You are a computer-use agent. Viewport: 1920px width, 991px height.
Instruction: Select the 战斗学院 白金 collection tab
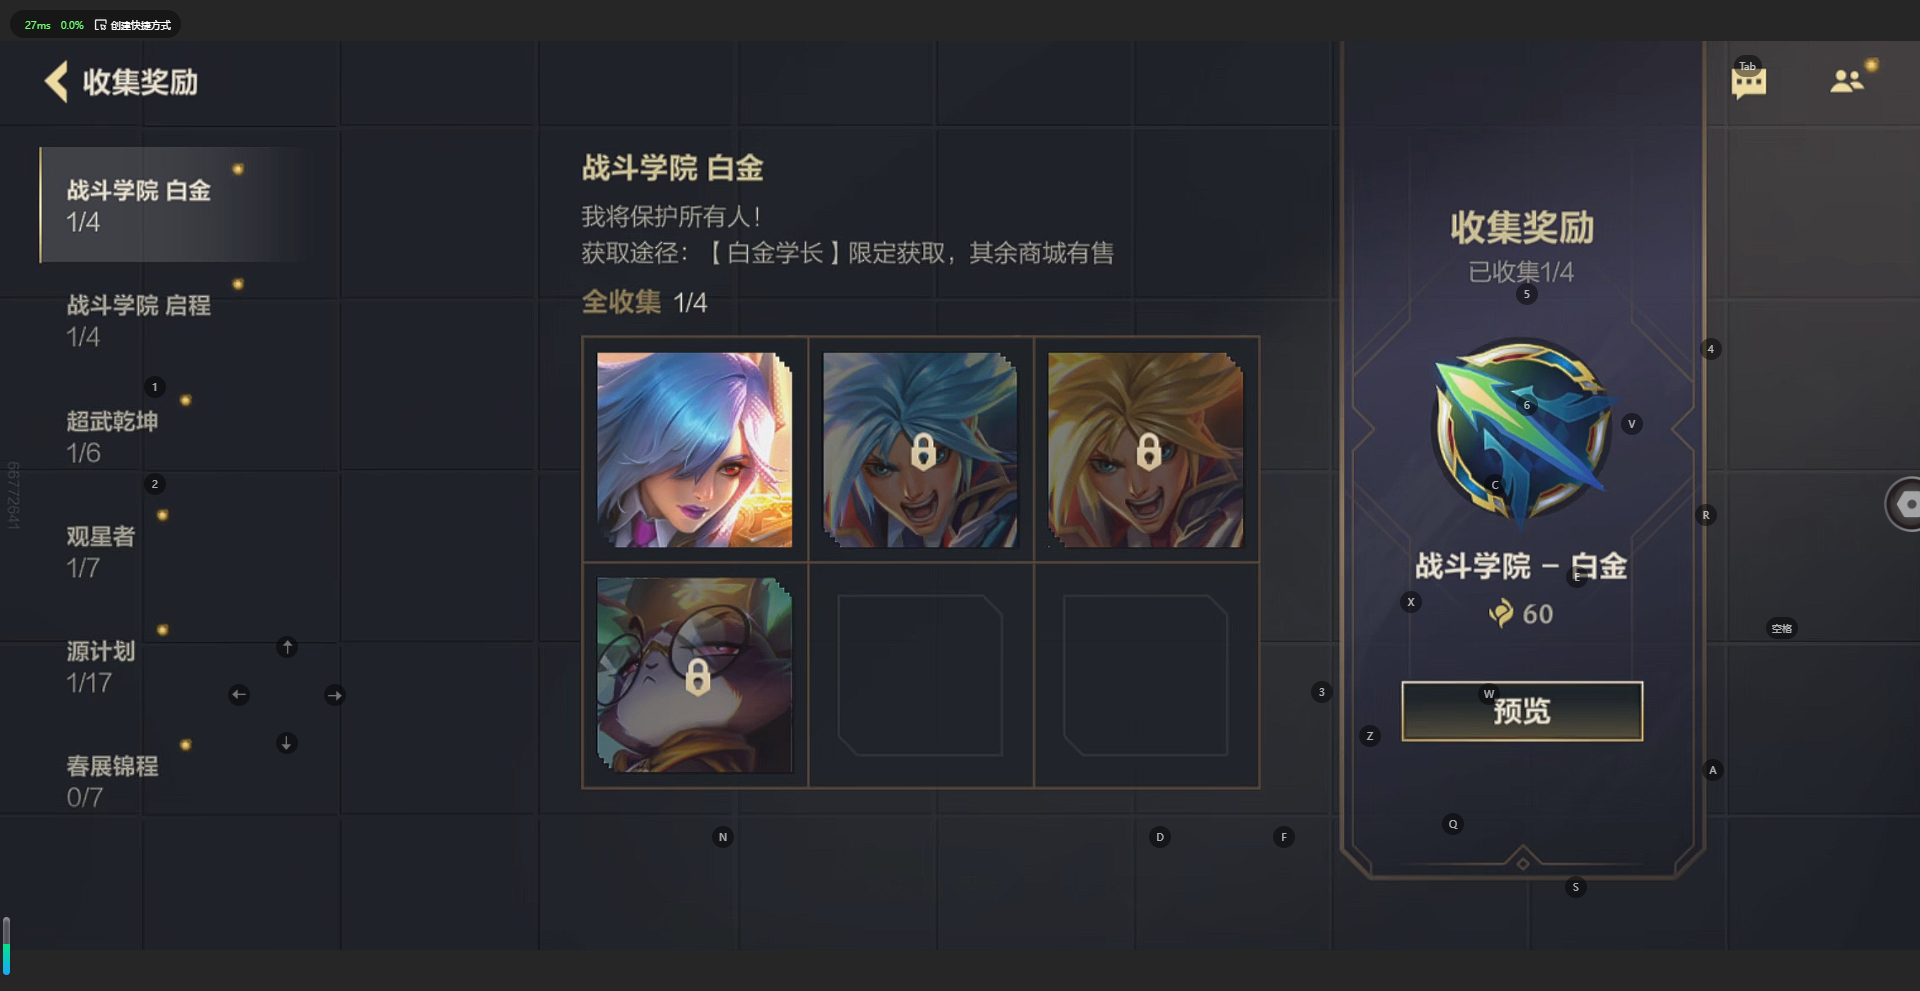point(170,205)
